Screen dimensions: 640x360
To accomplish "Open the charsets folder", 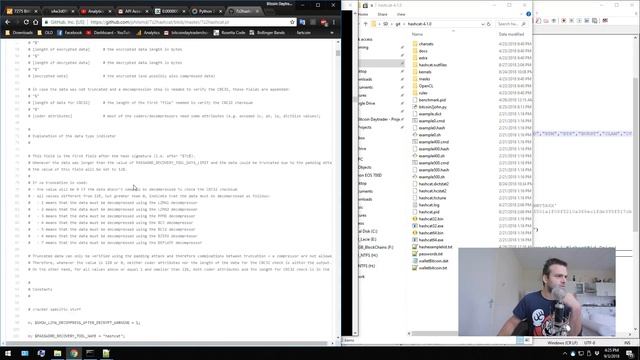I will tap(426, 44).
